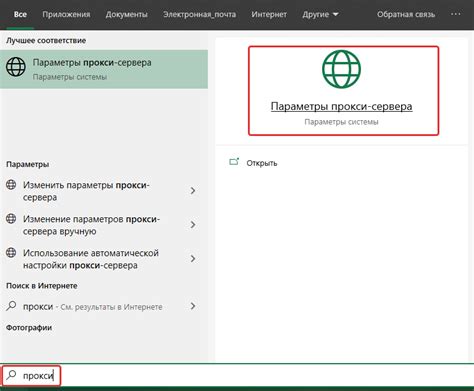Click globe icon beside Изменение параметров вручную
The image size is (474, 391).
(x=11, y=219)
